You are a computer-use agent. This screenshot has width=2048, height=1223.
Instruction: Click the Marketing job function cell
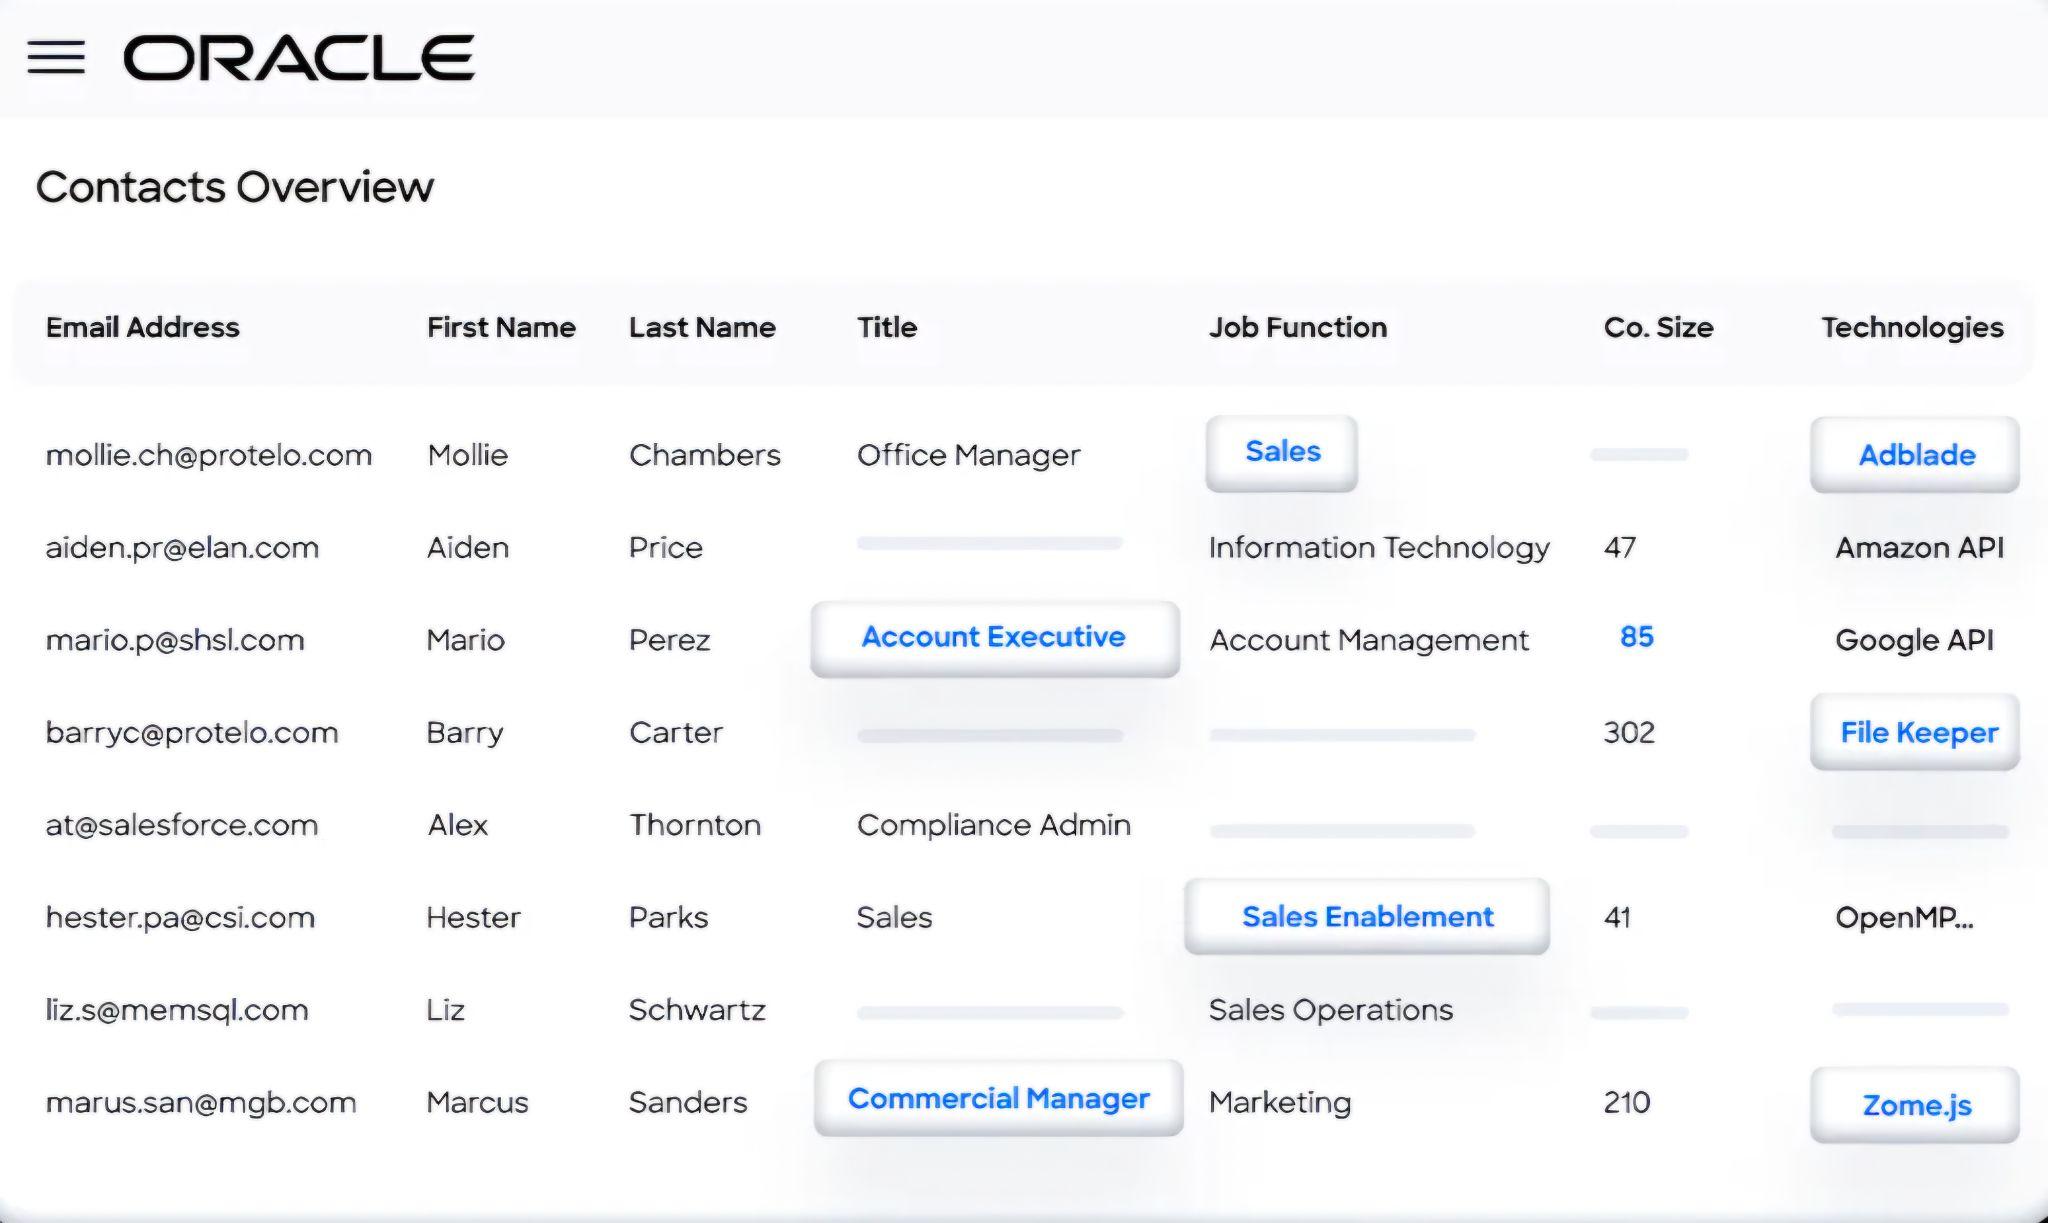[x=1280, y=1103]
